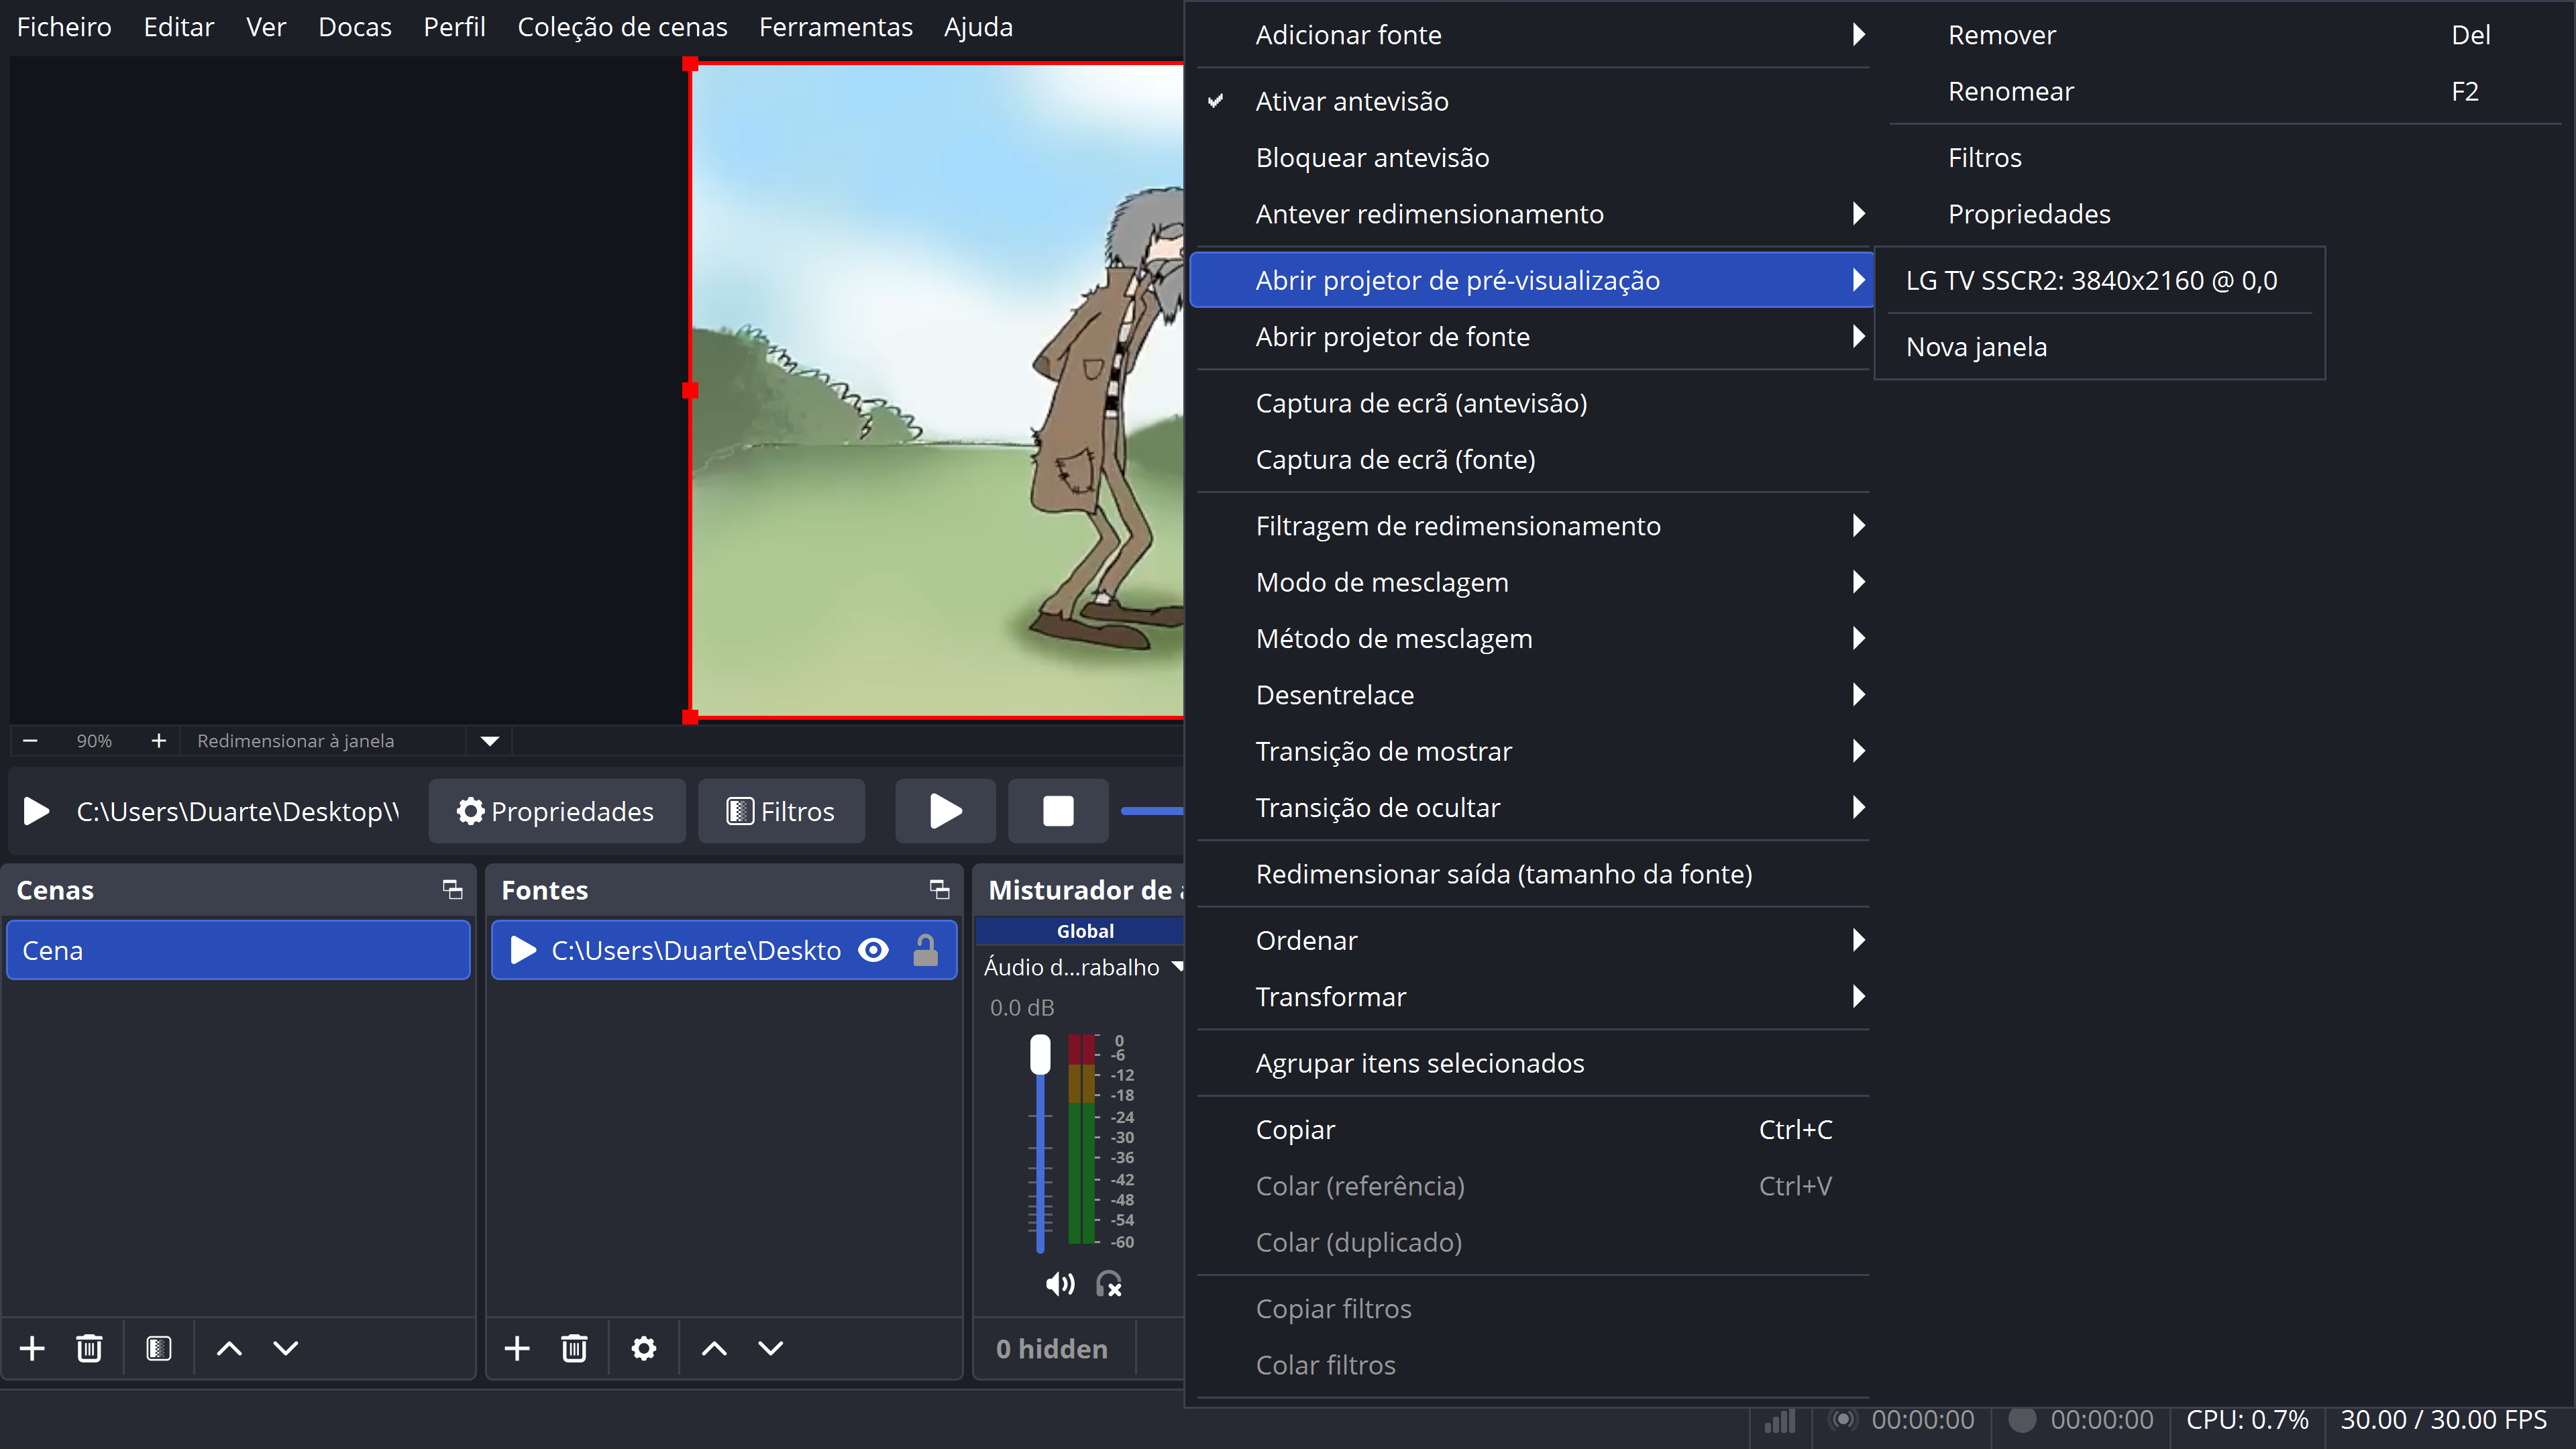The image size is (2576, 1449).
Task: Choose Copiar in context menu
Action: [x=1532, y=1130]
